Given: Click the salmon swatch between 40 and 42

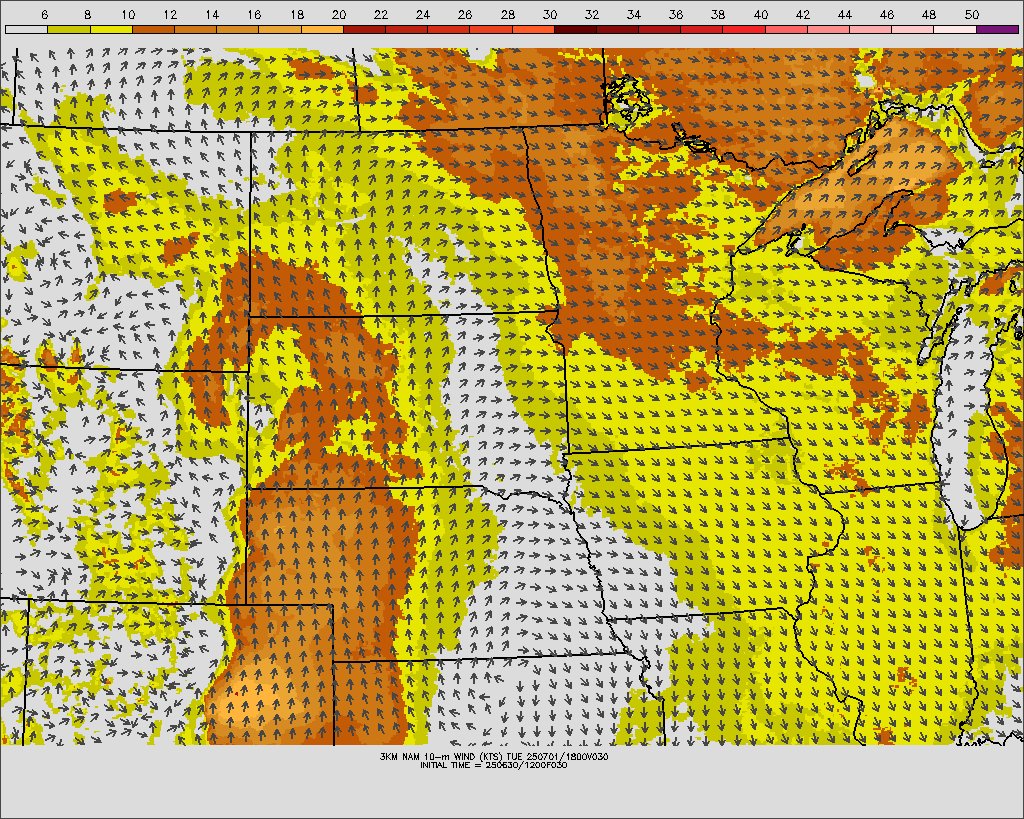Looking at the screenshot, I should pos(786,29).
